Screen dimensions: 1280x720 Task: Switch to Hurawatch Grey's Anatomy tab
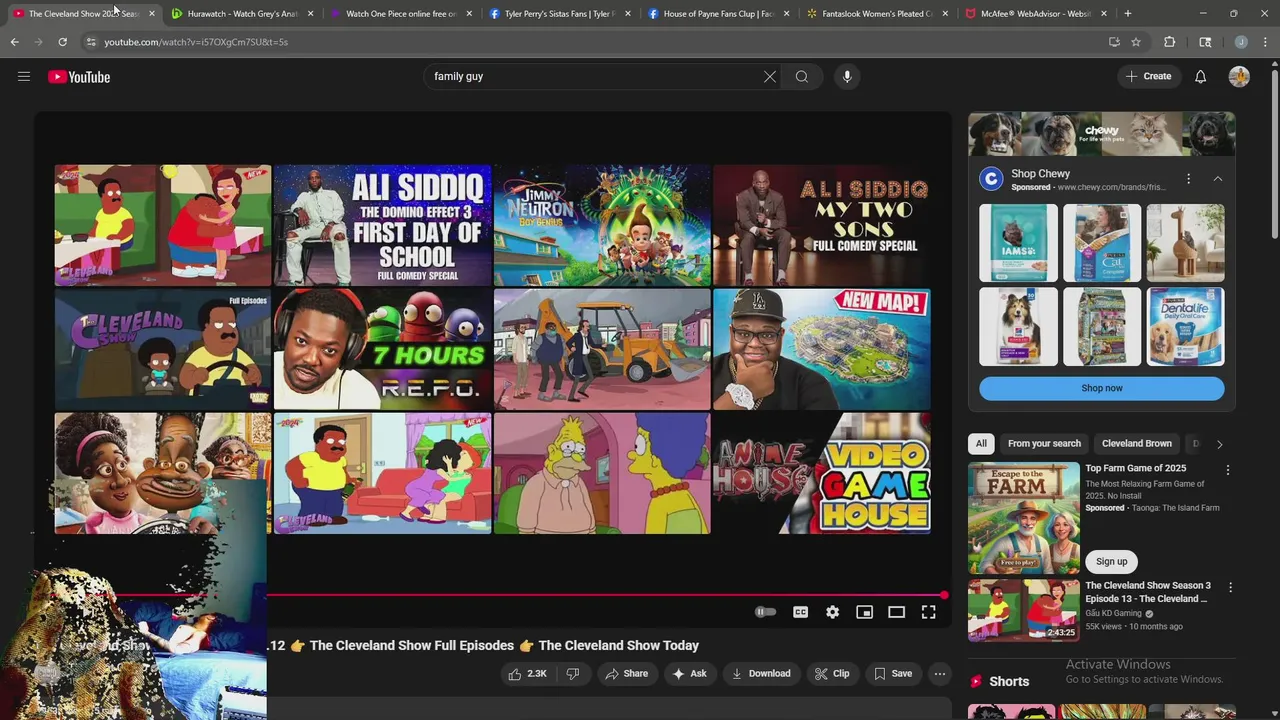coord(243,14)
